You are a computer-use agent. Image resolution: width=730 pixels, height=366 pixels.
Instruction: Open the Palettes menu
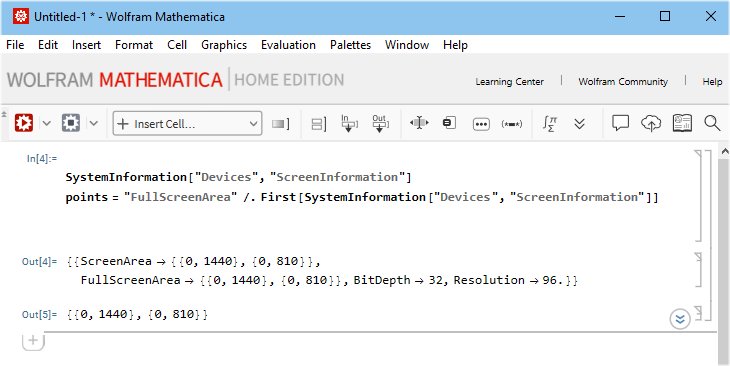(350, 45)
